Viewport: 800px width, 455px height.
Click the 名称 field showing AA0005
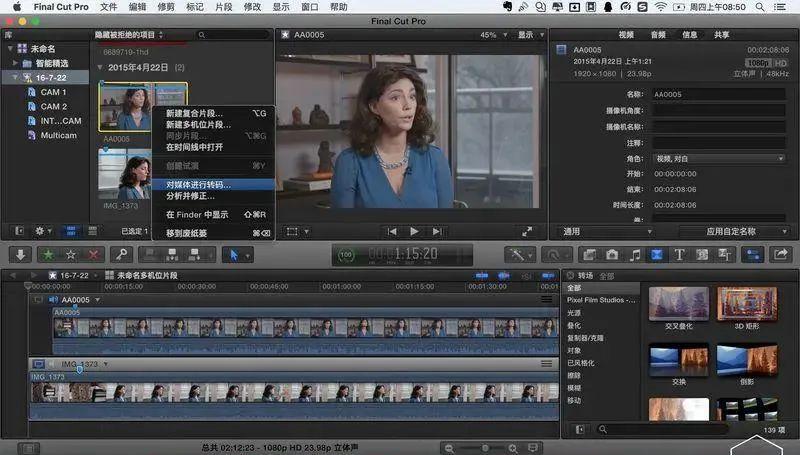(x=719, y=94)
